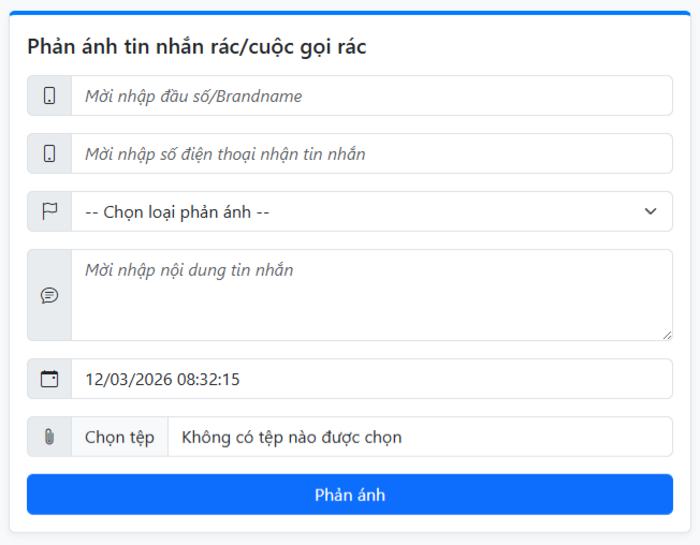Click the blue top border of the card
The width and height of the screenshot is (700, 545).
(x=350, y=13)
